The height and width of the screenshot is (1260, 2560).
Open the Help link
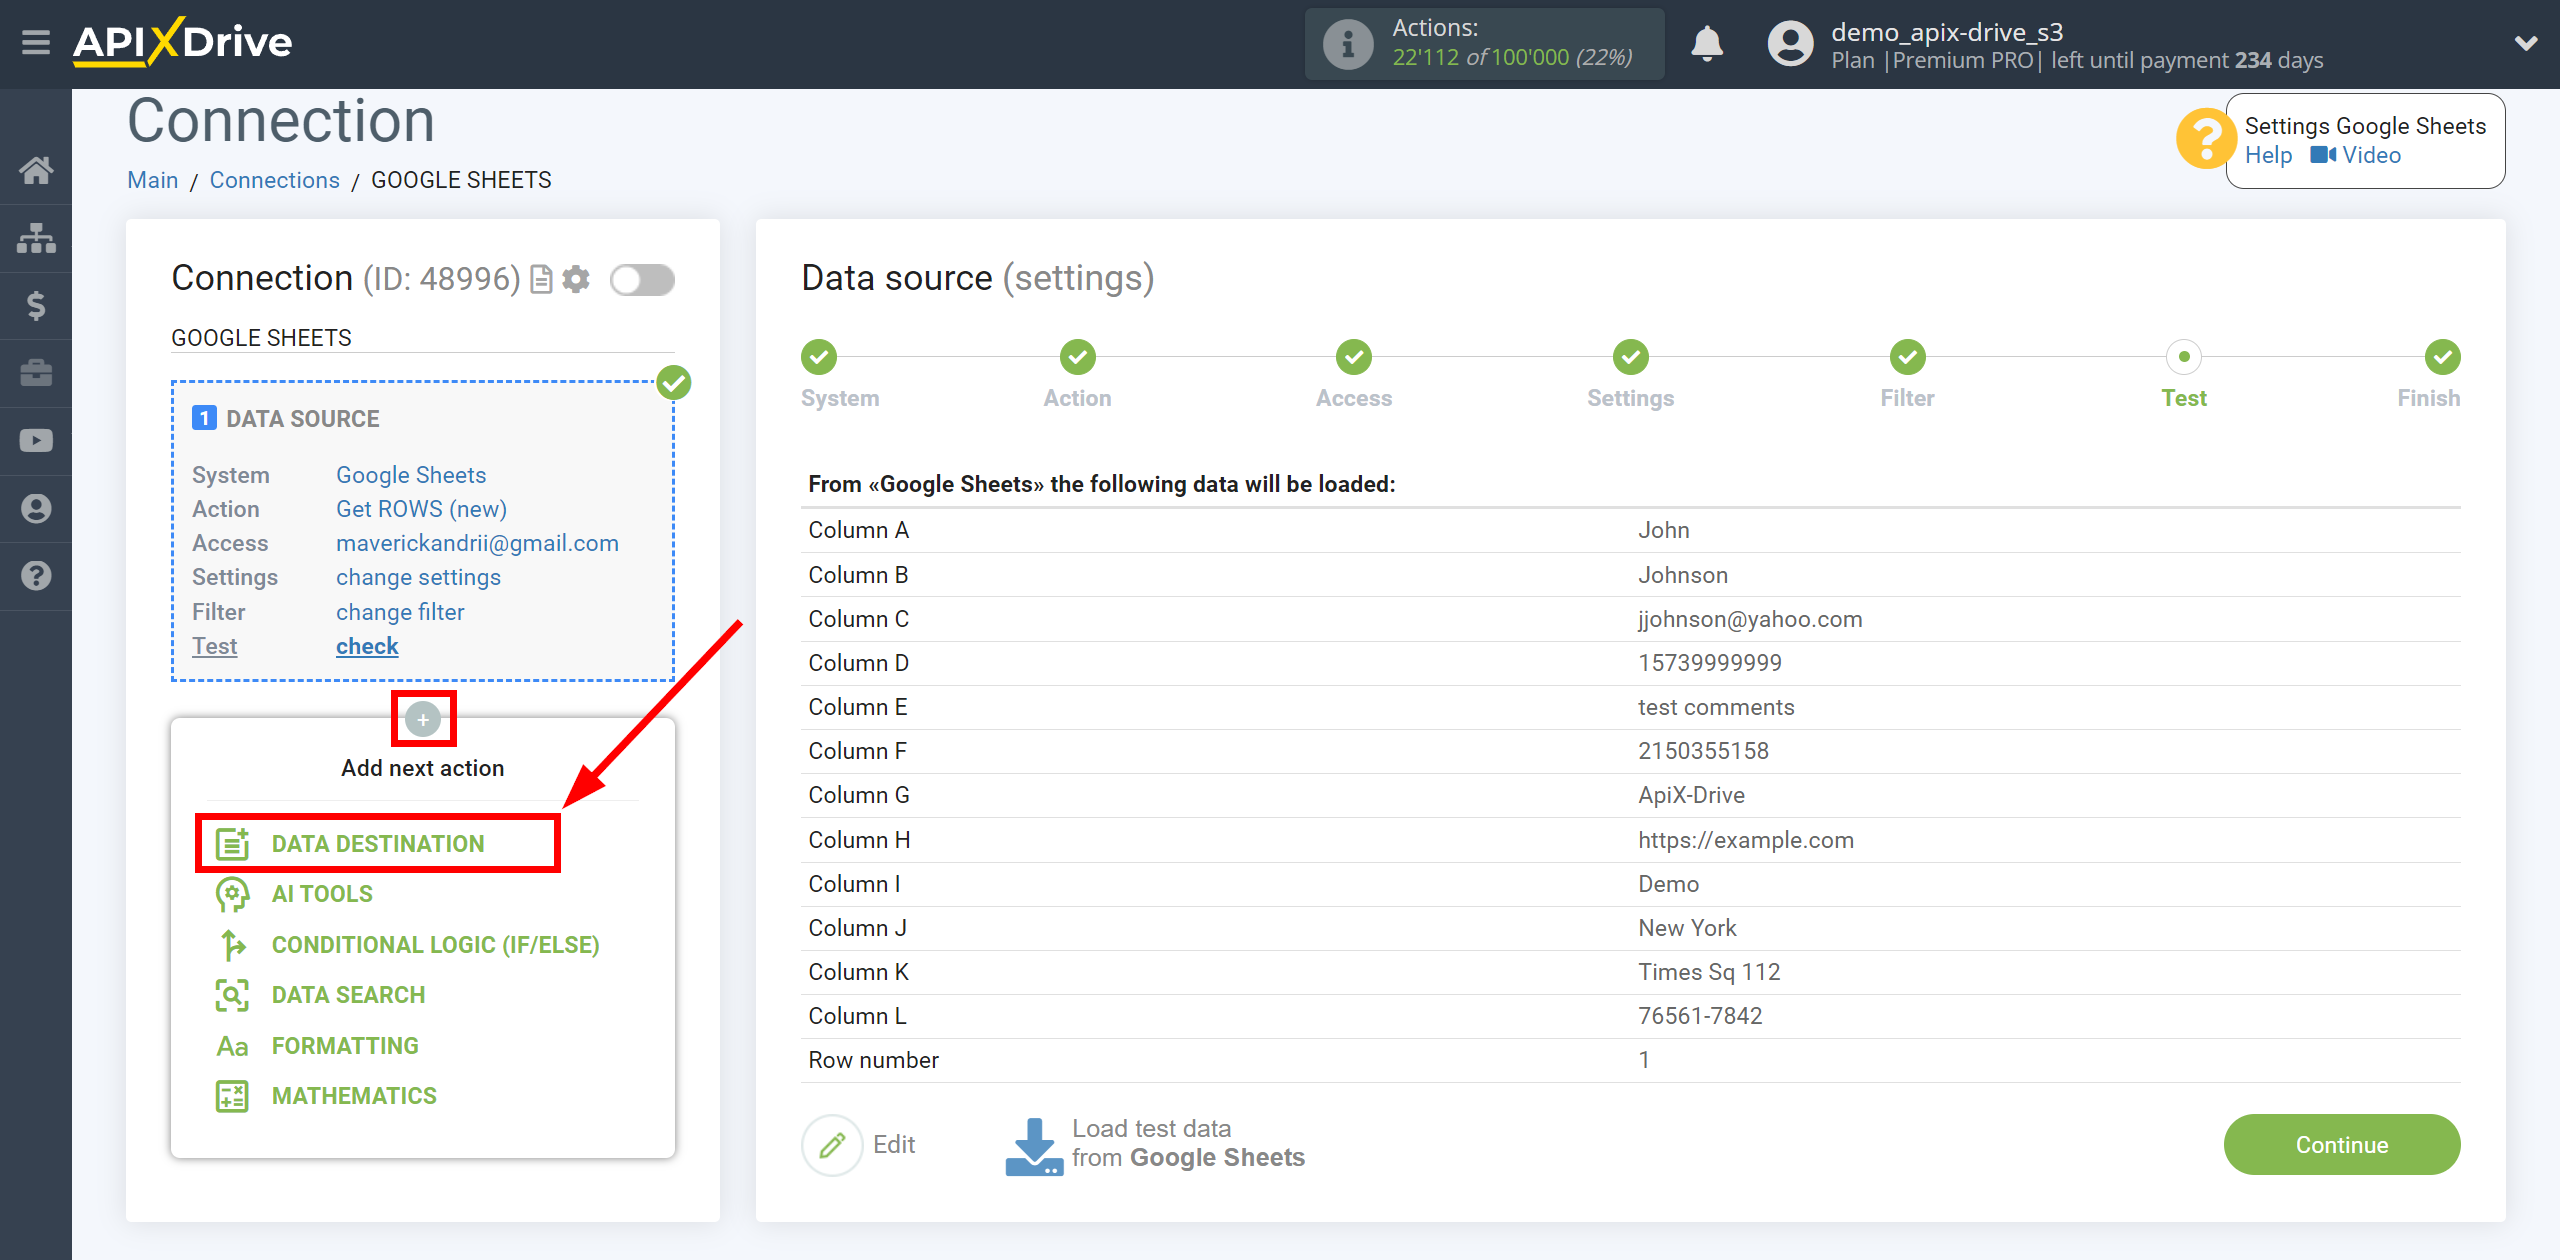[x=2268, y=155]
